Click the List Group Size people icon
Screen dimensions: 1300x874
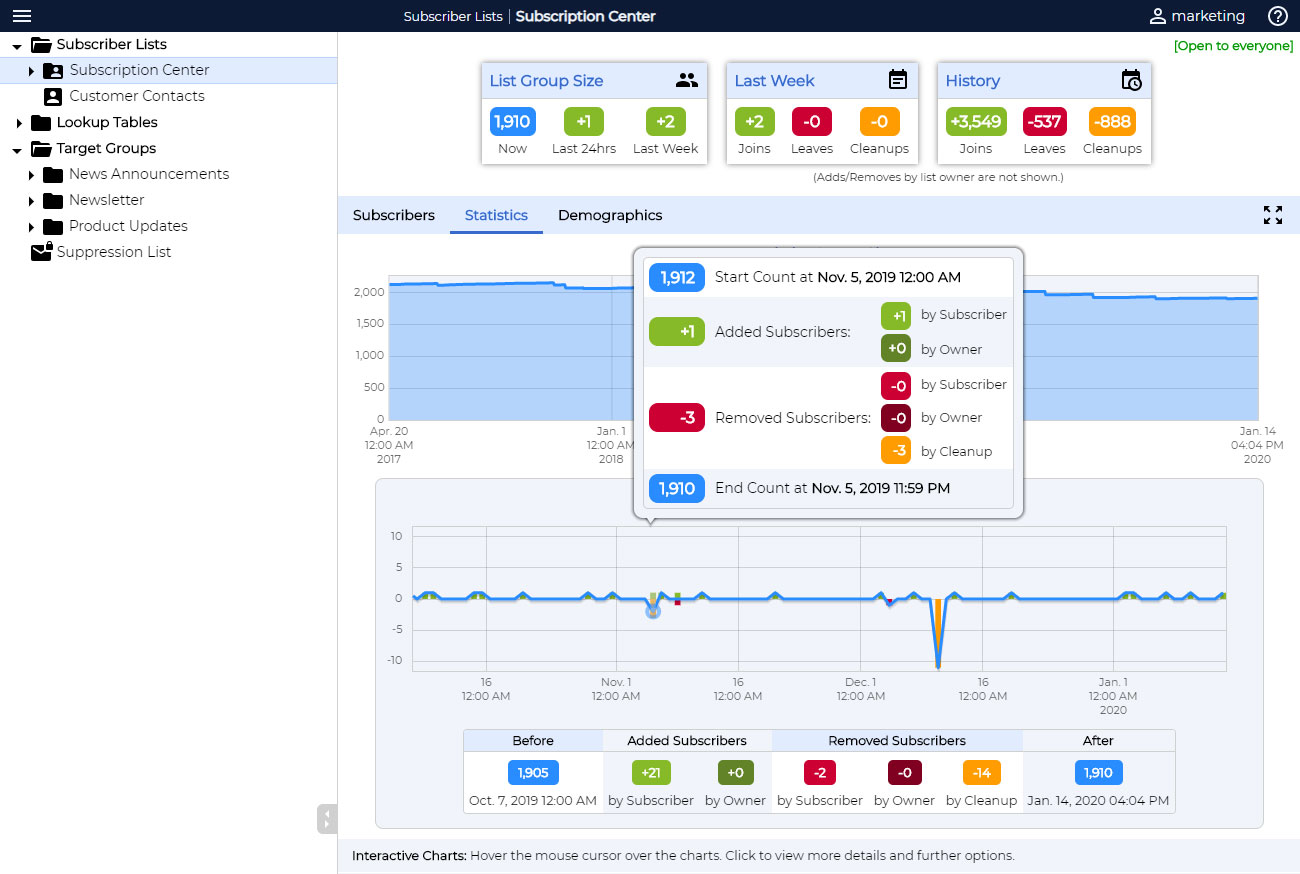point(686,81)
